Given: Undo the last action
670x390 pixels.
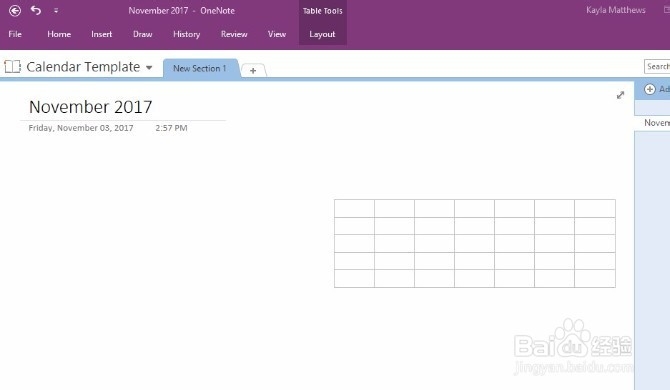Looking at the screenshot, I should 36,10.
